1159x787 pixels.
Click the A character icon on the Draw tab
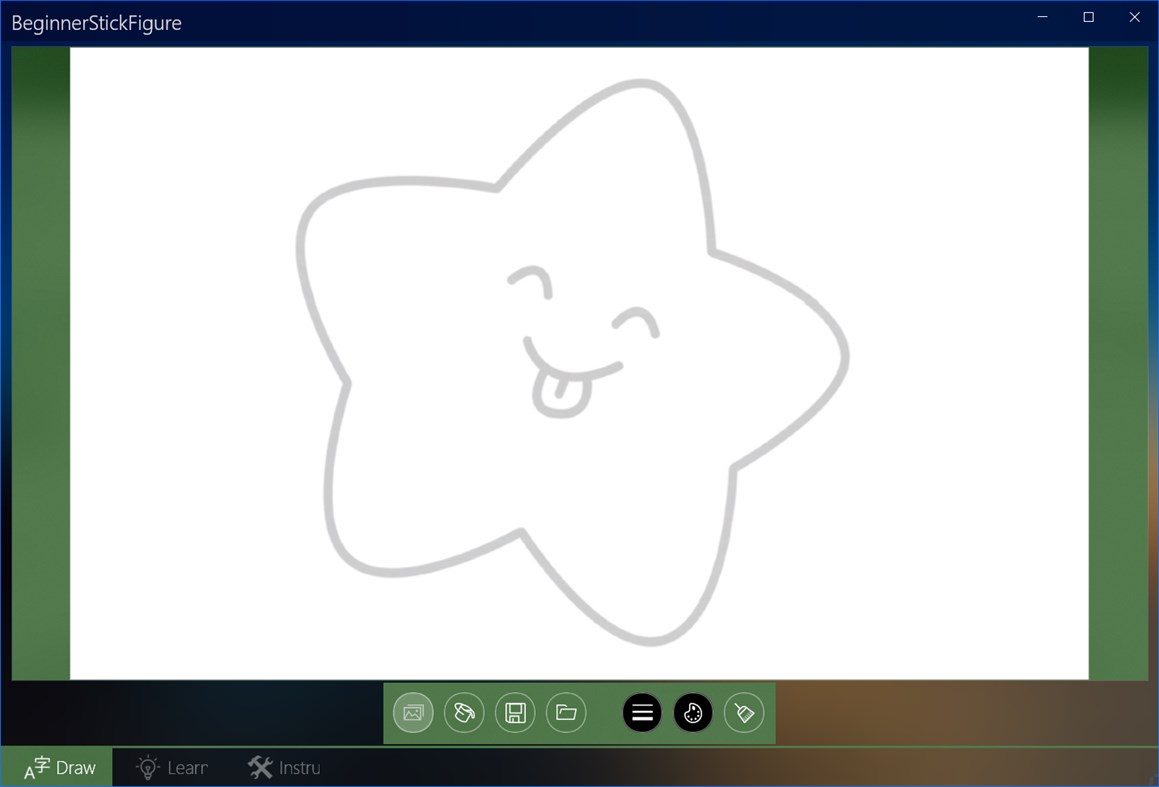(x=37, y=767)
